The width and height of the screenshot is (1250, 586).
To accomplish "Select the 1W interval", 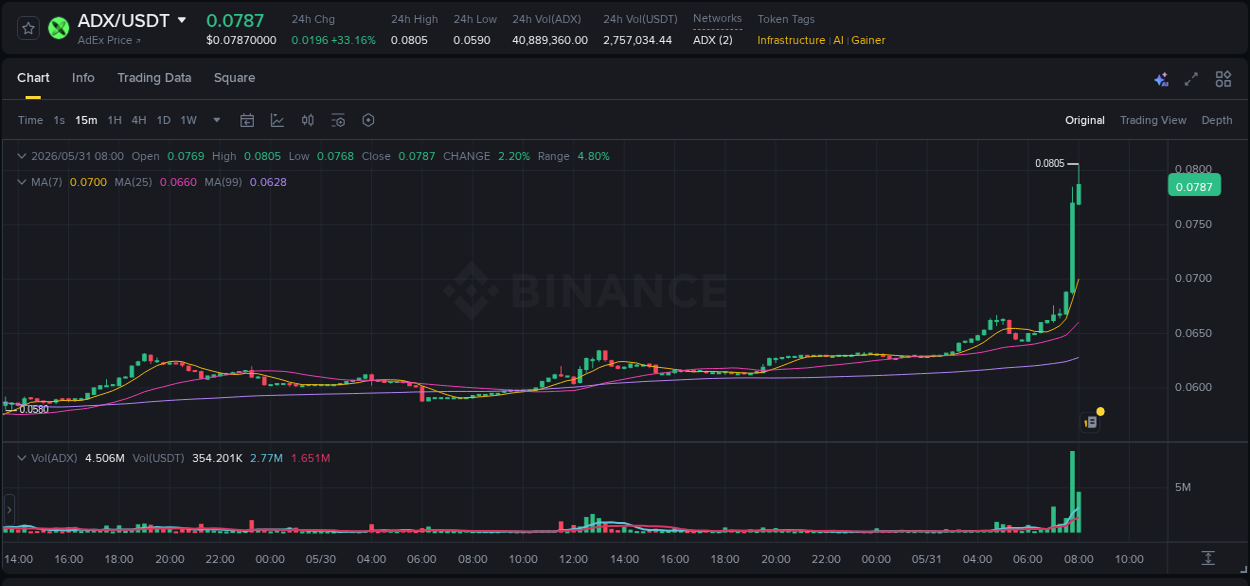I will pyautogui.click(x=188, y=120).
